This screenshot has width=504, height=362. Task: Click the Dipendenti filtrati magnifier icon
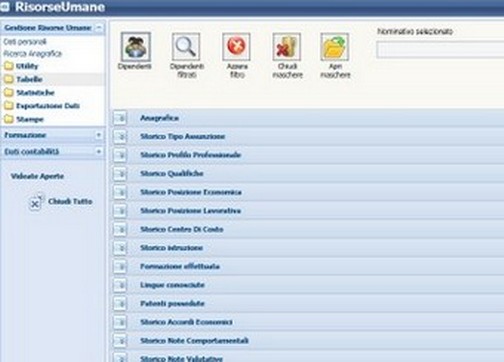click(x=186, y=47)
